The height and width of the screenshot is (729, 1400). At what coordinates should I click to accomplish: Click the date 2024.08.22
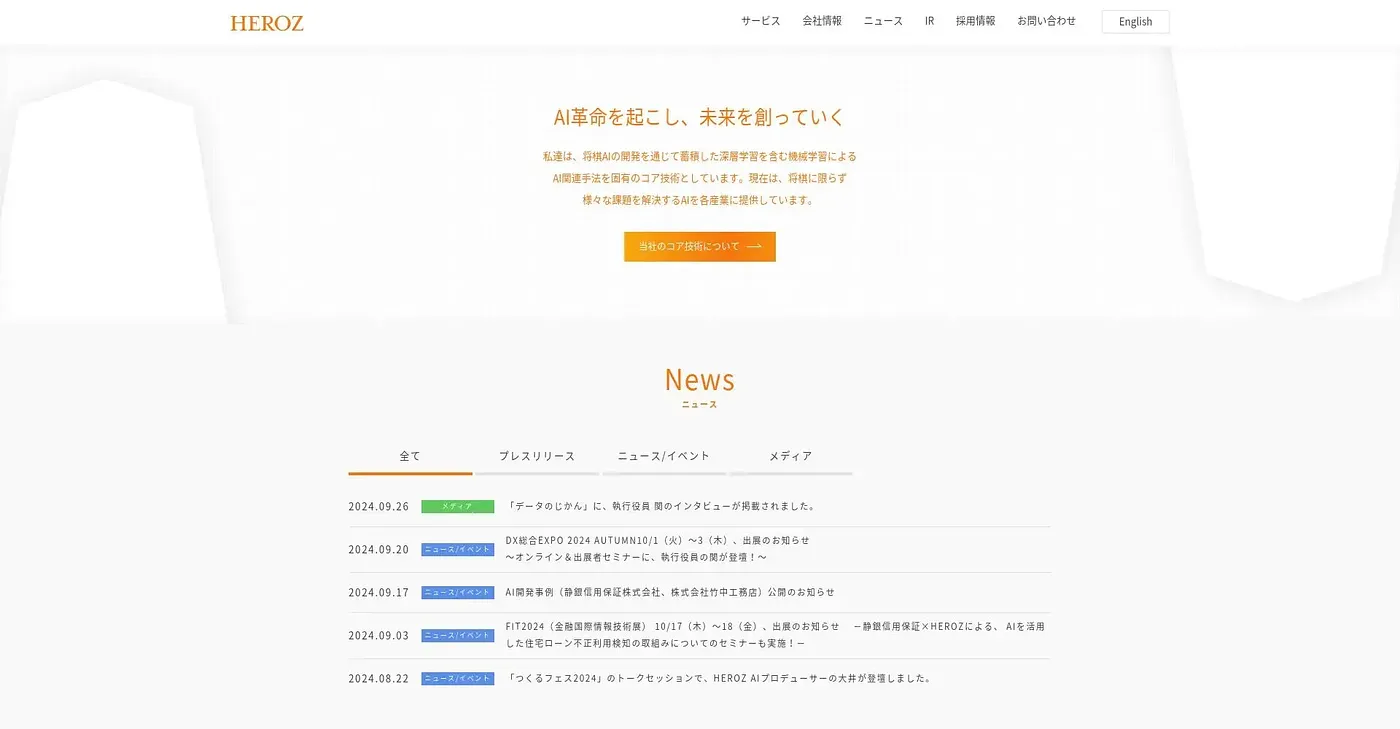coord(379,679)
